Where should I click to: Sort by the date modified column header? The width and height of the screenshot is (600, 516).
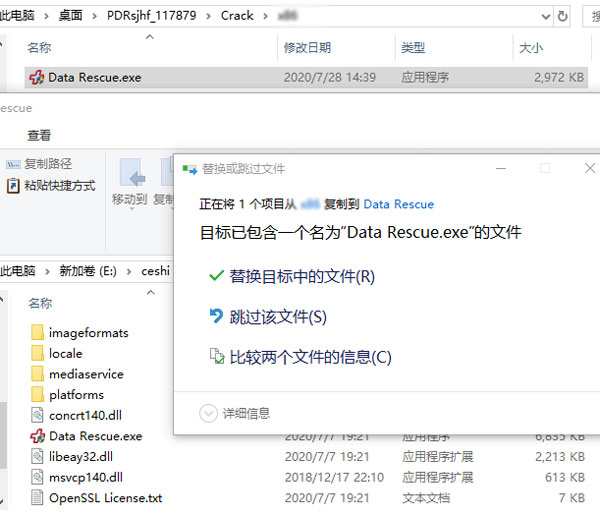click(x=309, y=48)
